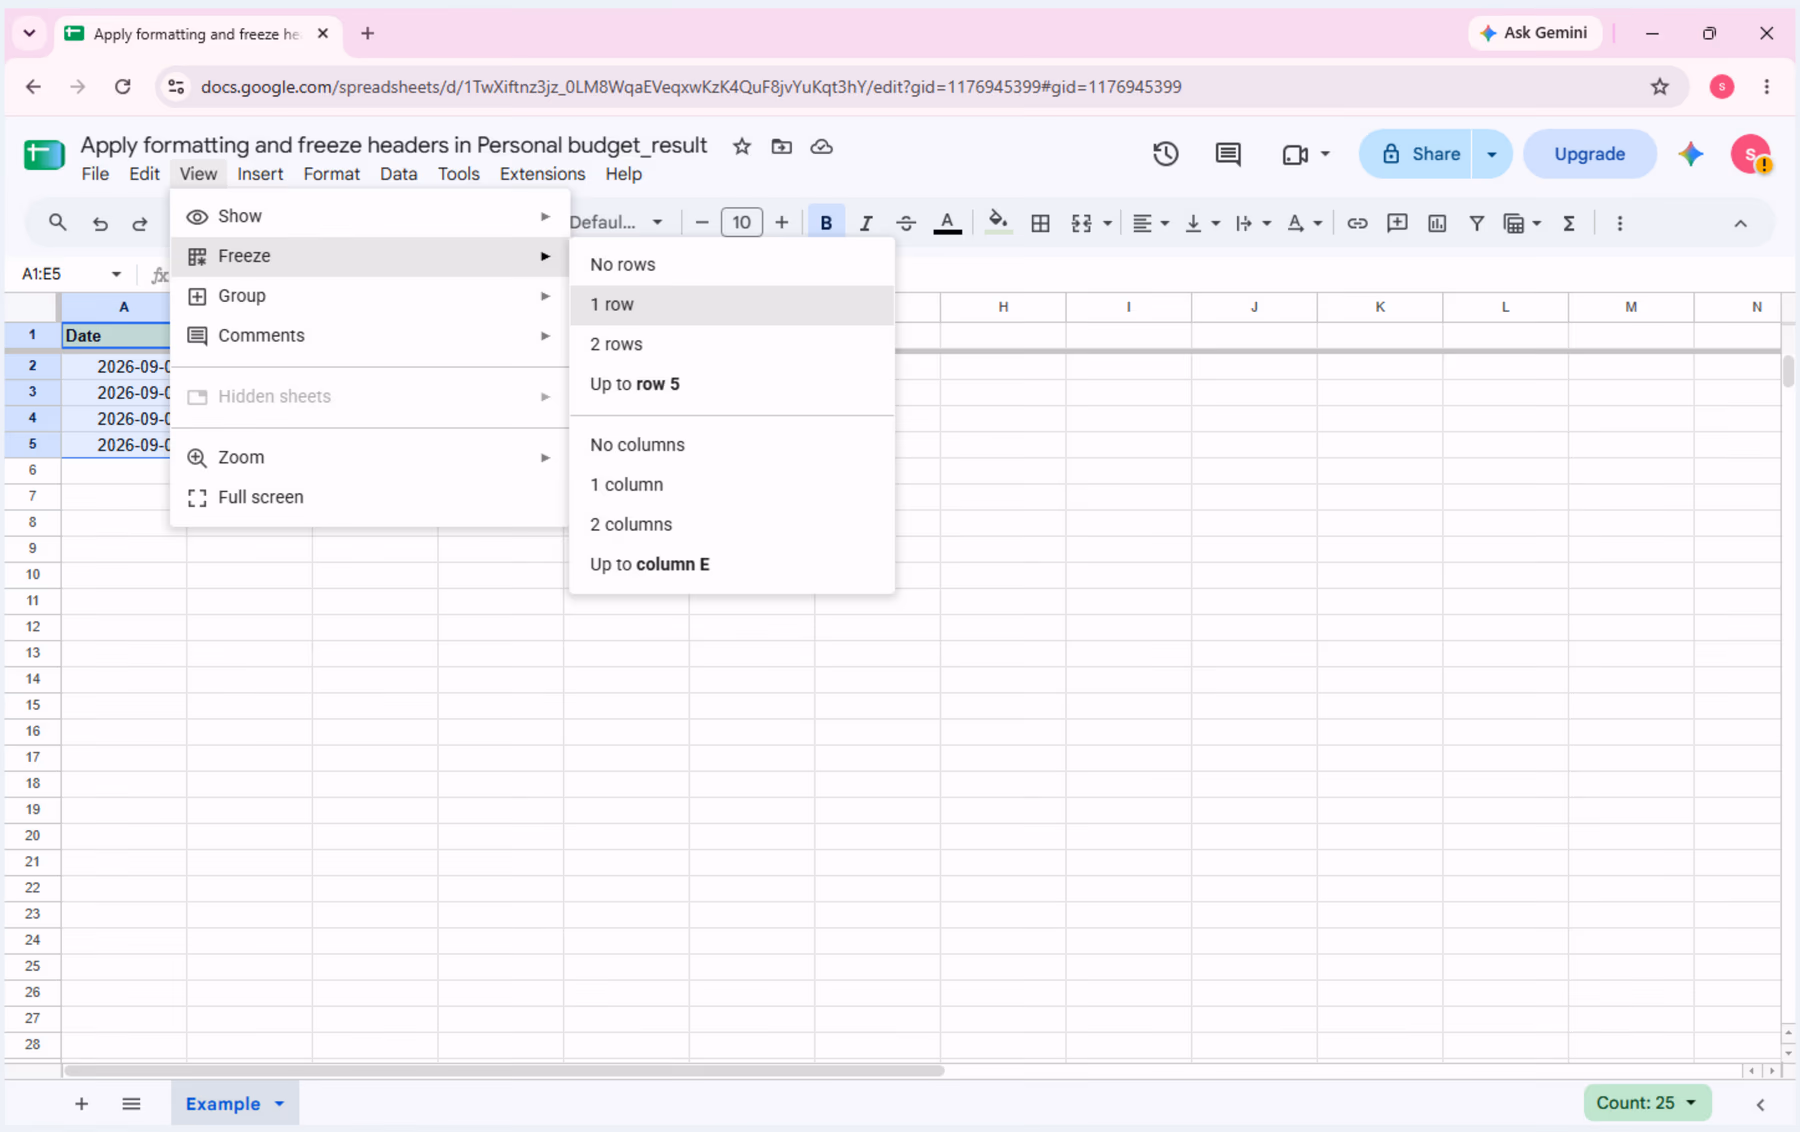Screen dimensions: 1800x1132
Task: Click the font size input field
Action: click(741, 222)
